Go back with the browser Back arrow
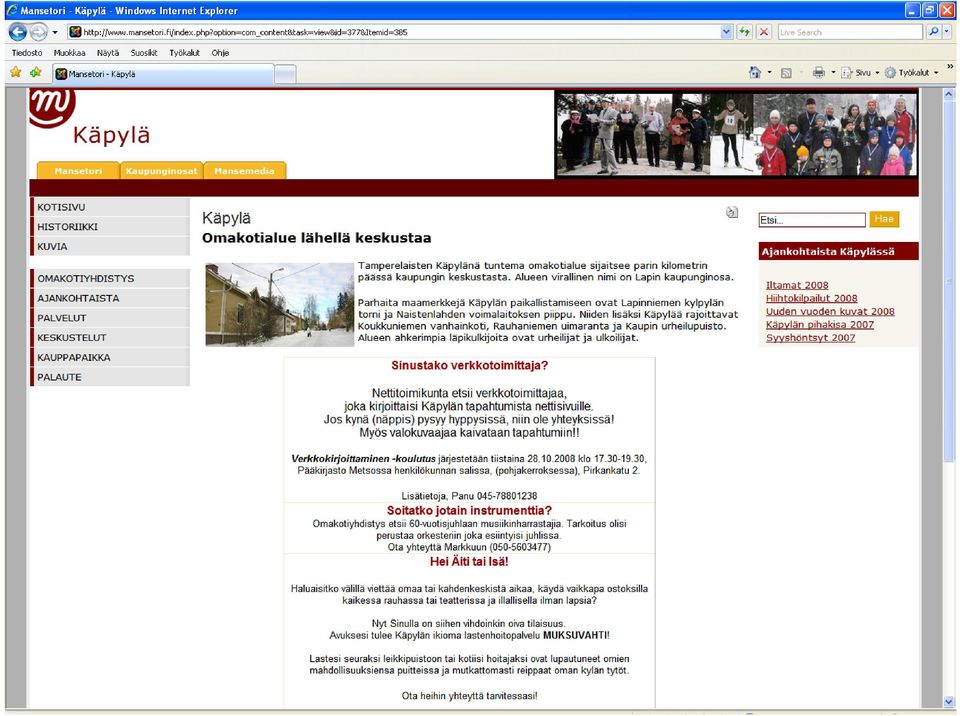Image resolution: width=960 pixels, height=716 pixels. coord(18,32)
